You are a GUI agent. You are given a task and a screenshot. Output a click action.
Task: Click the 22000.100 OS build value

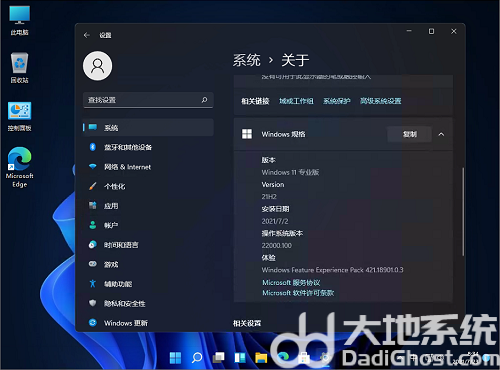(276, 245)
